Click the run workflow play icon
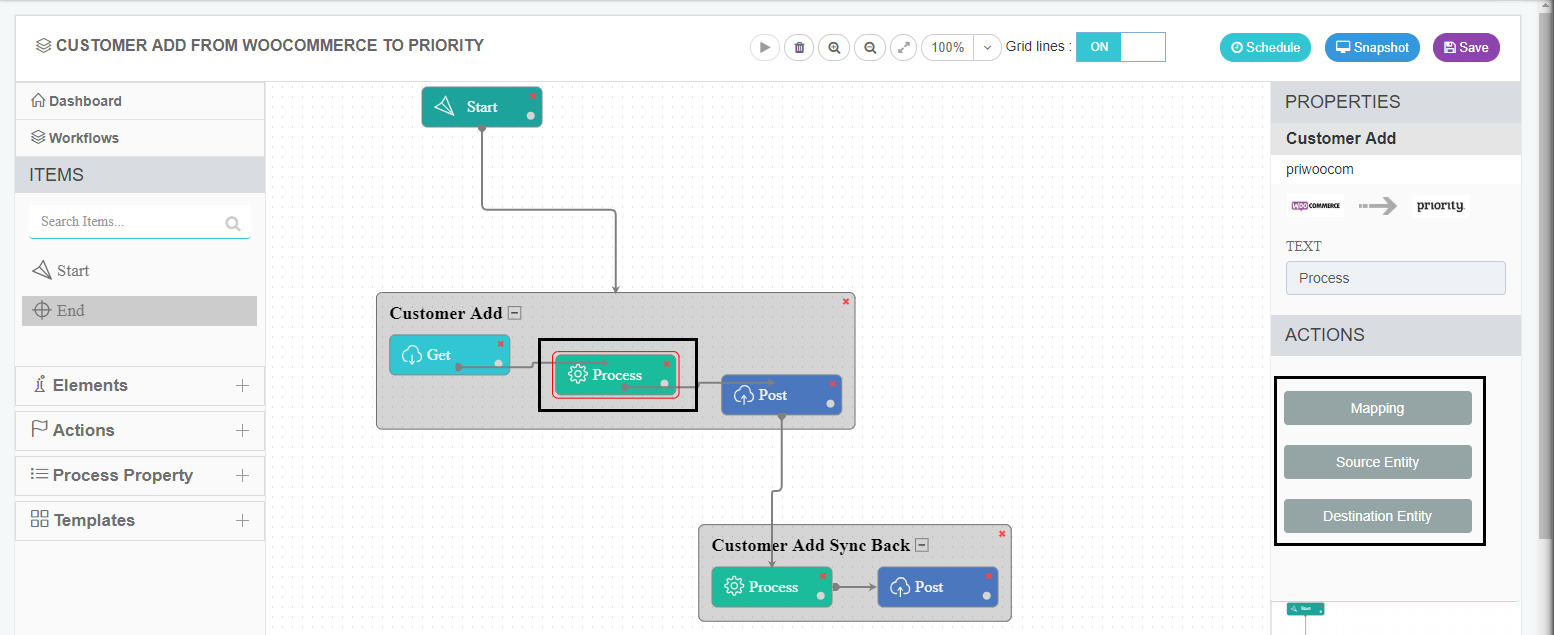The width and height of the screenshot is (1554, 635). pyautogui.click(x=764, y=47)
